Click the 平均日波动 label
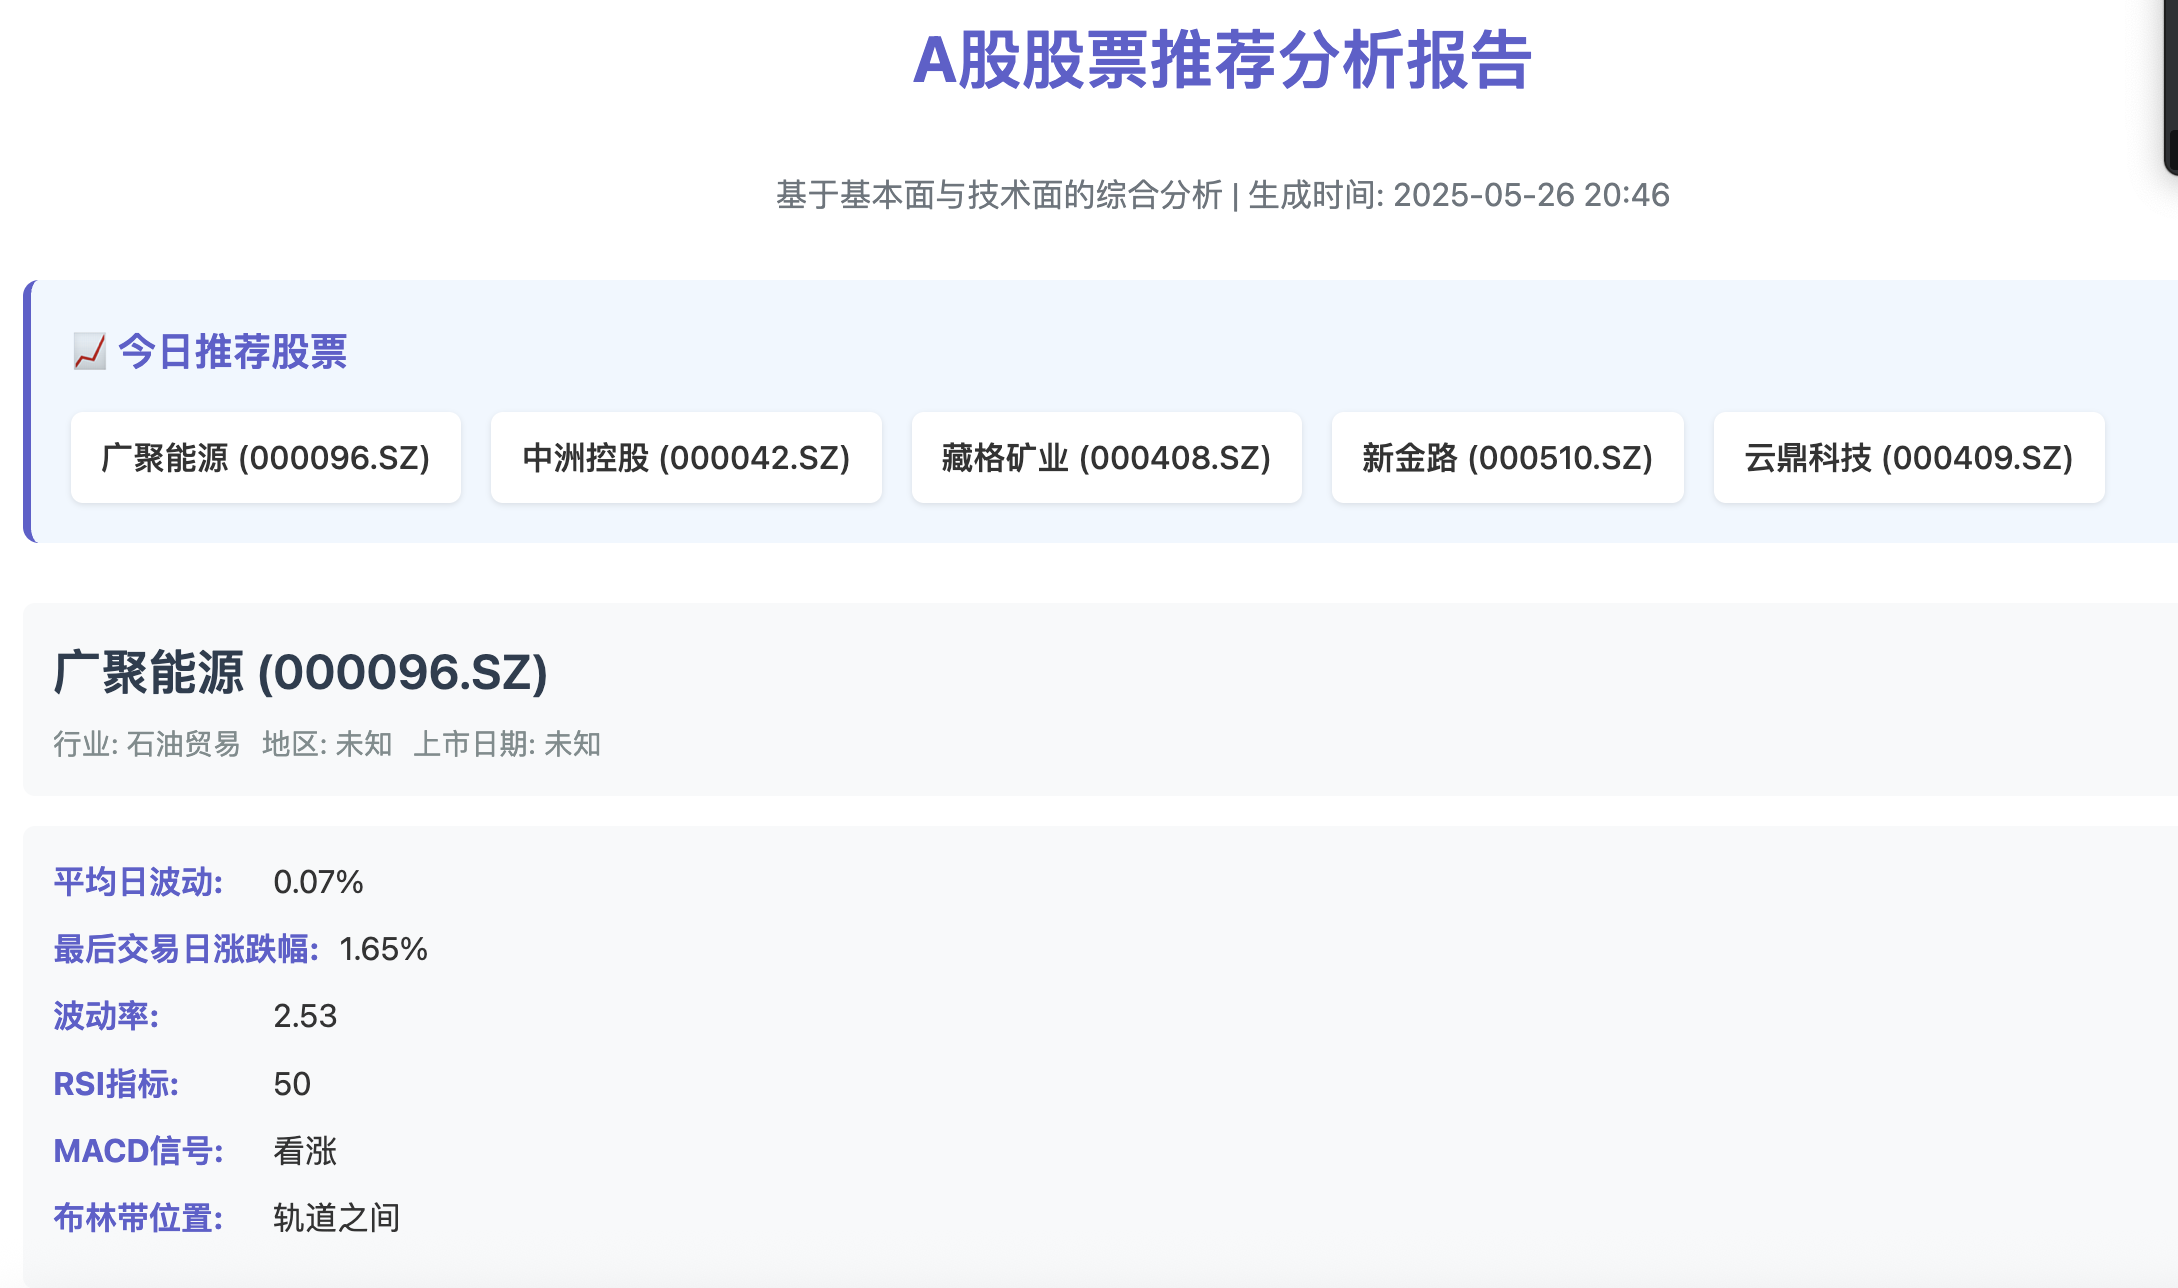The height and width of the screenshot is (1288, 2178). [138, 882]
